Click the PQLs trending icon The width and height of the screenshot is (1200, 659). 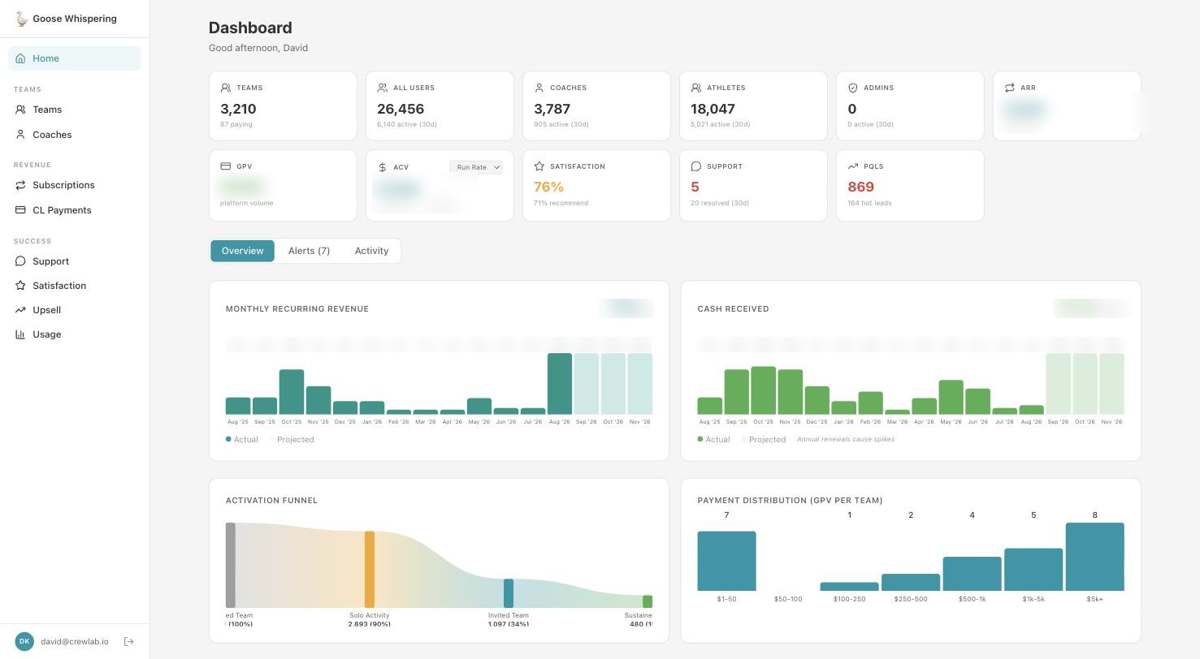tap(853, 166)
